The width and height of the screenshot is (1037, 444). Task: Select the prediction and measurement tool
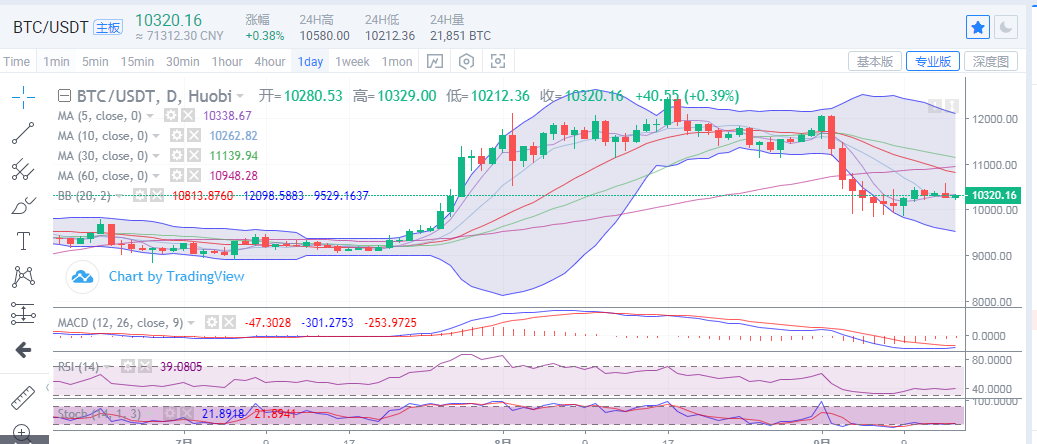23,313
